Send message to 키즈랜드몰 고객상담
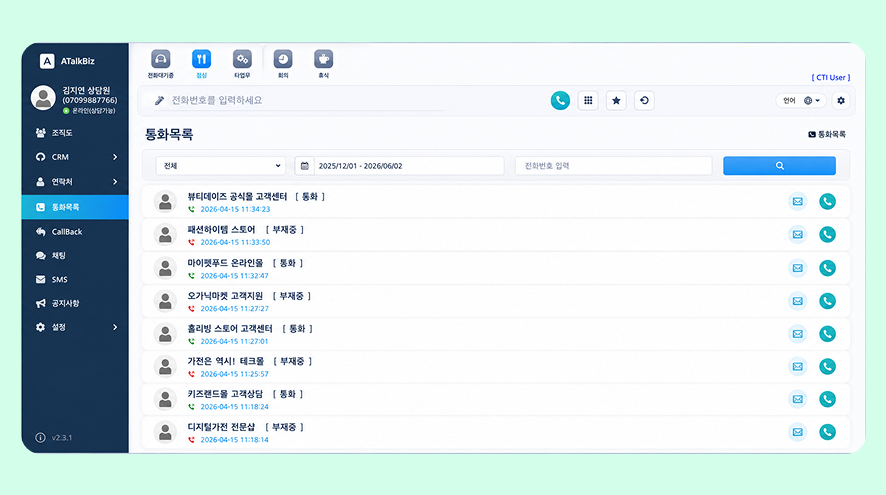The width and height of the screenshot is (886, 495). click(x=797, y=400)
